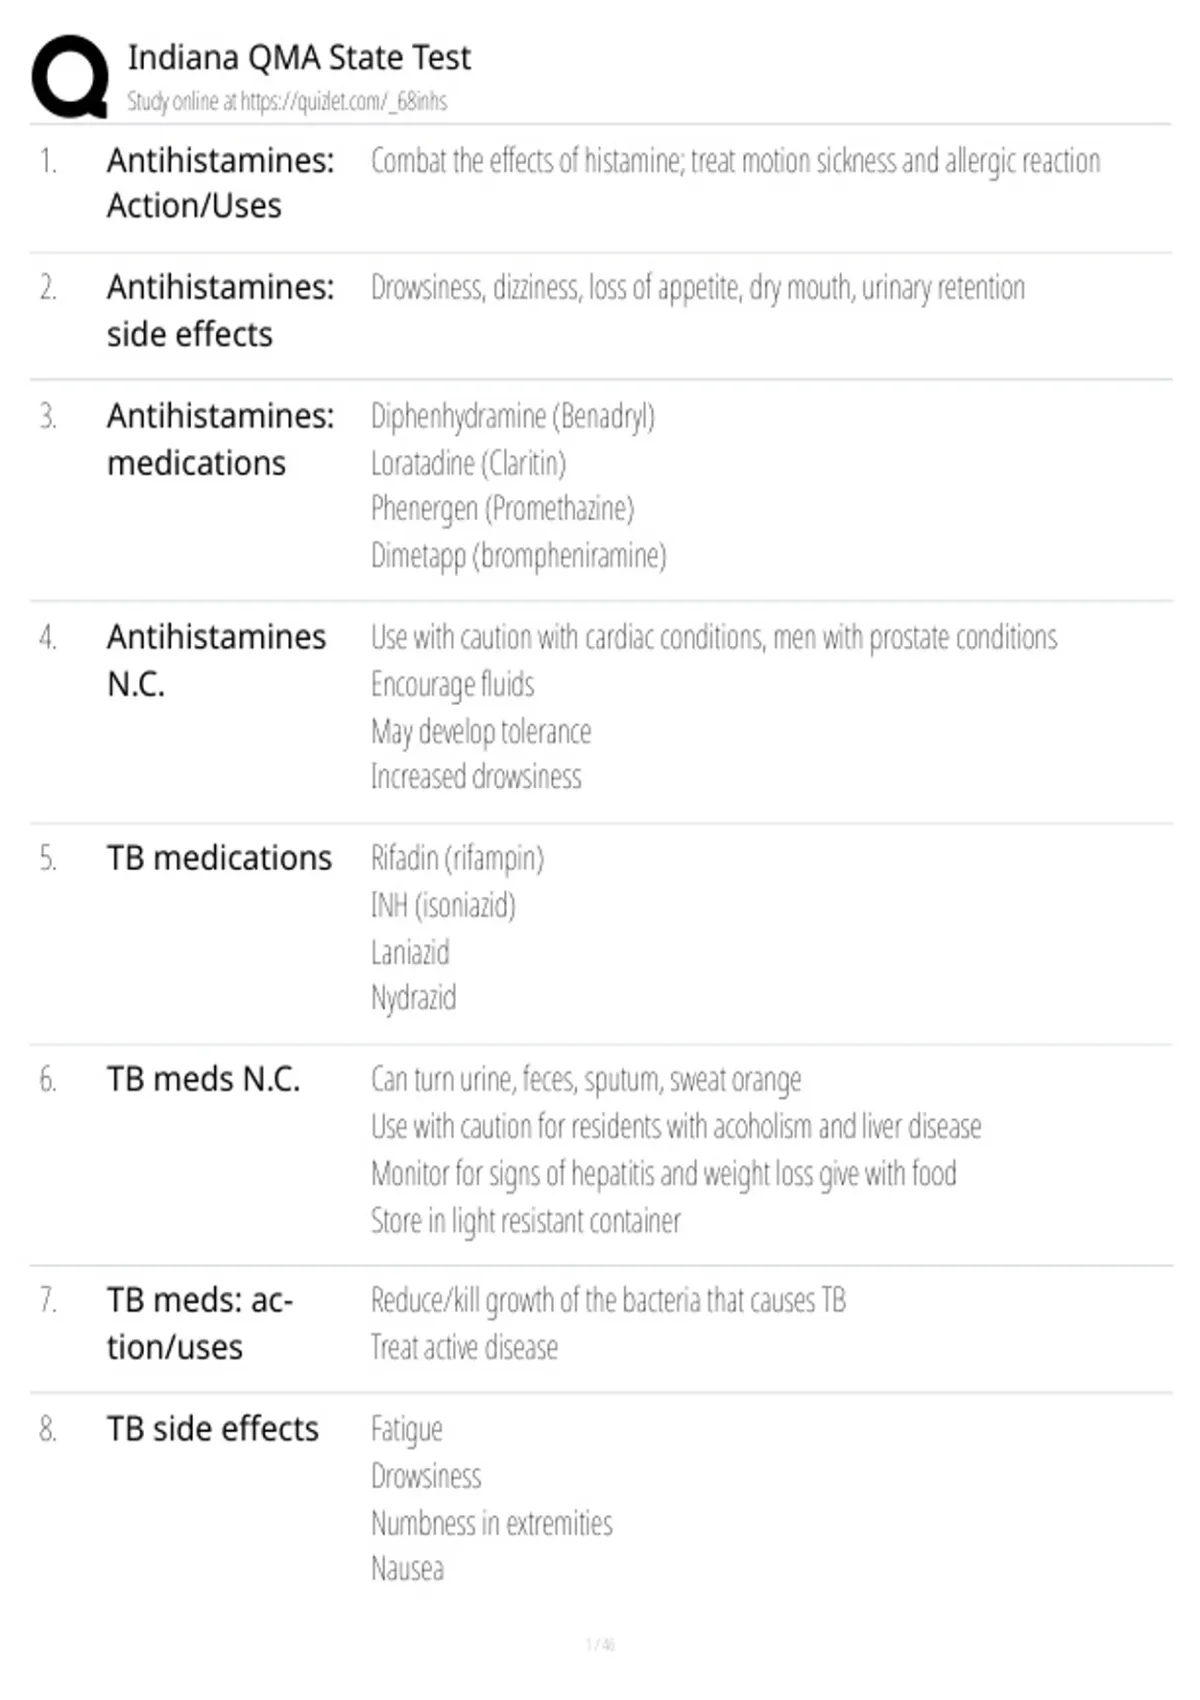1200x1700 pixels.
Task: Select the term Antihistamines: side effects
Action: pyautogui.click(x=221, y=310)
